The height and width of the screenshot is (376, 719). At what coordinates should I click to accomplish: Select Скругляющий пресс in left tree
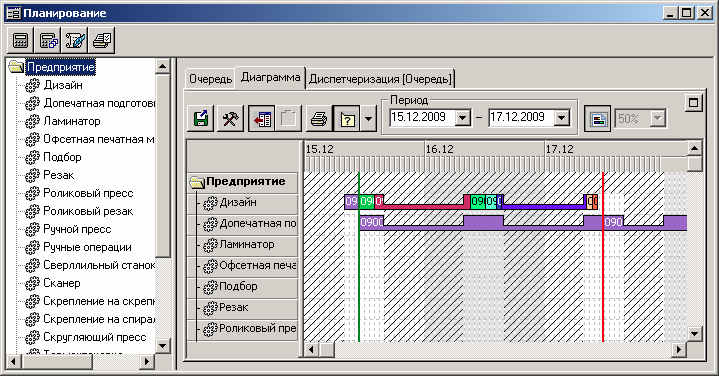(x=94, y=337)
